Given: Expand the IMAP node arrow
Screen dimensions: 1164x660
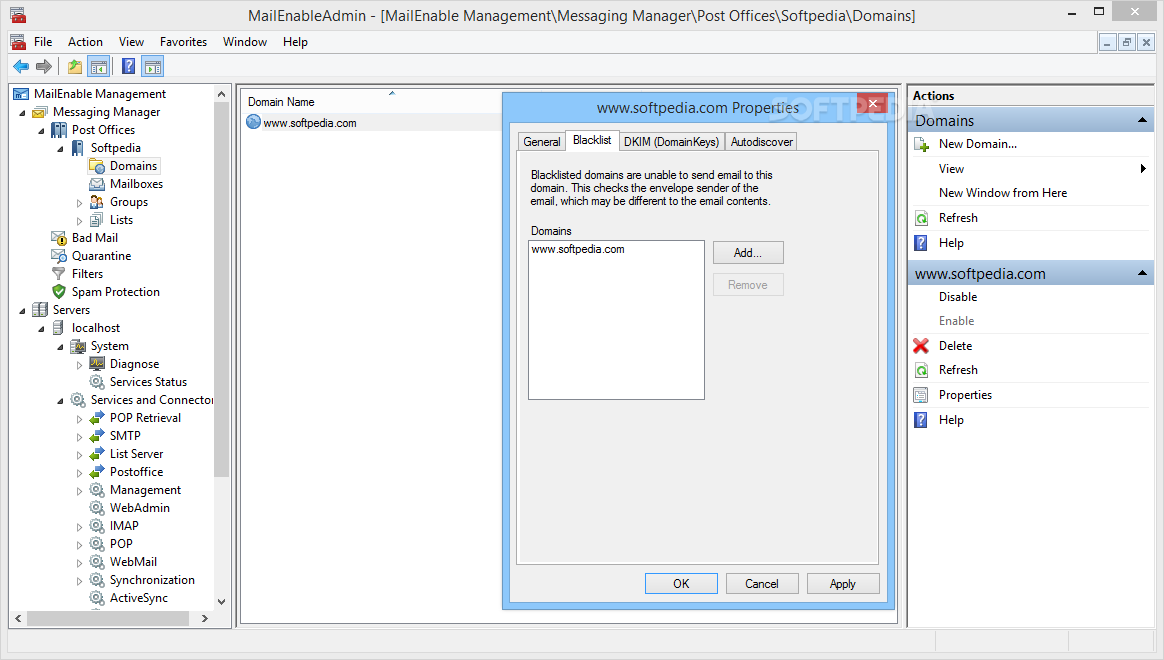Looking at the screenshot, I should click(x=79, y=526).
